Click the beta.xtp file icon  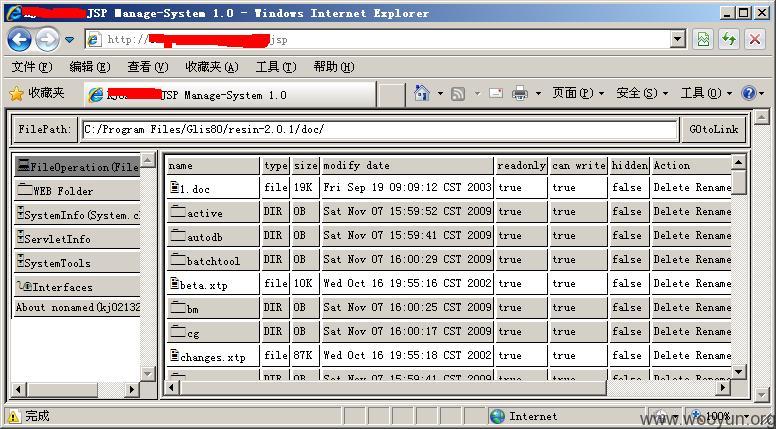[x=174, y=283]
